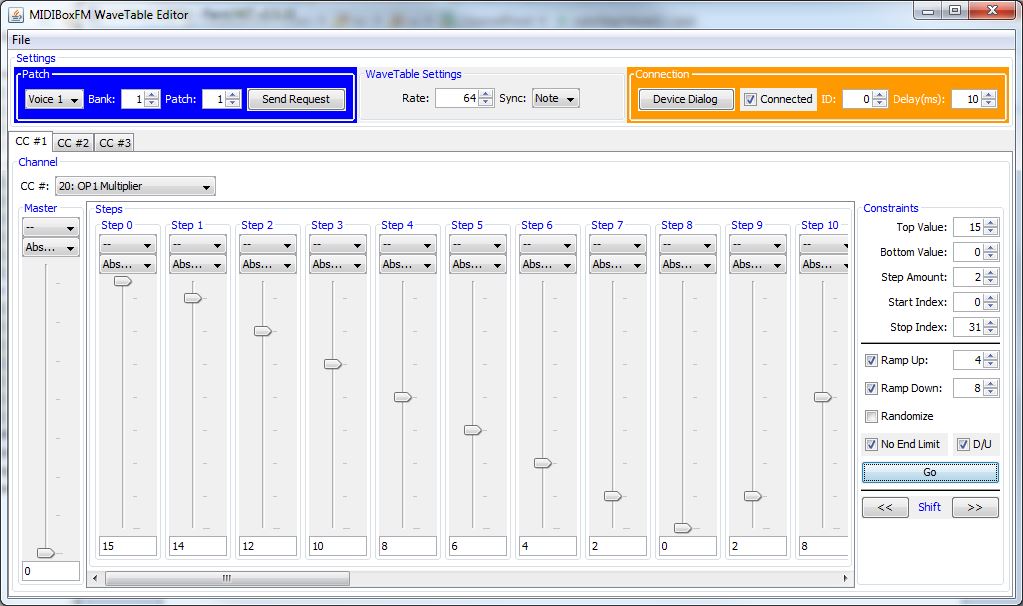
Task: Shift steps right with >> button
Action: [975, 507]
